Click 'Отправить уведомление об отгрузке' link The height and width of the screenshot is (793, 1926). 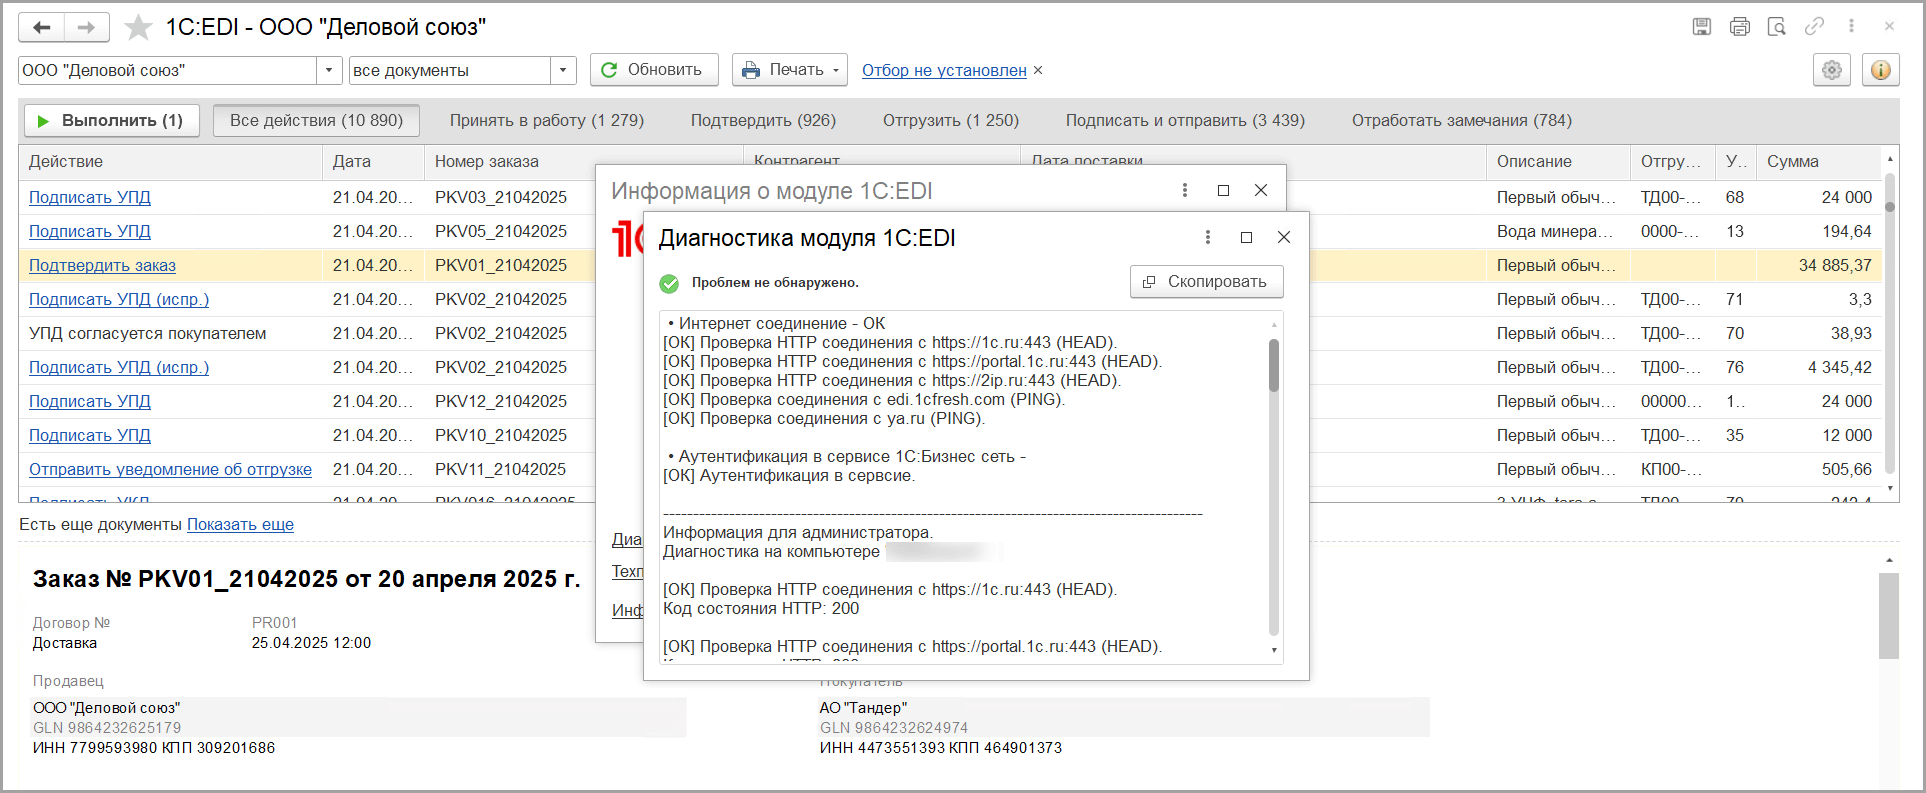pos(170,469)
